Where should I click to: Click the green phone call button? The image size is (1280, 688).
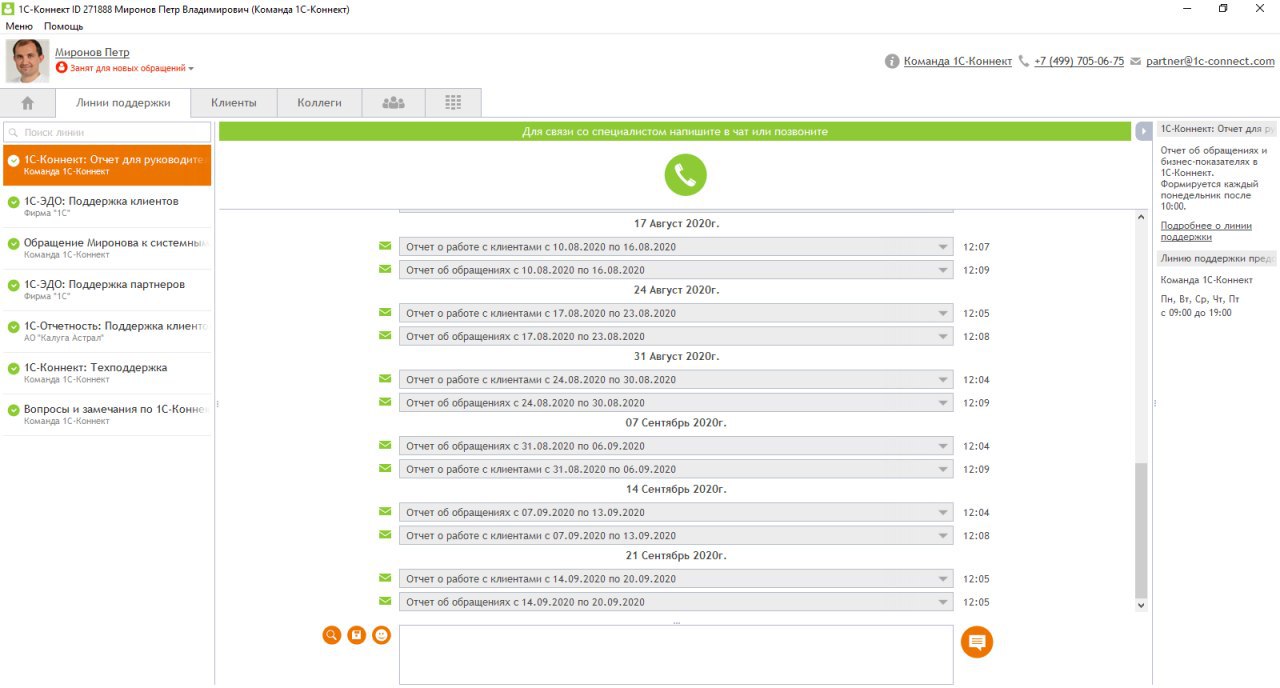[x=685, y=175]
